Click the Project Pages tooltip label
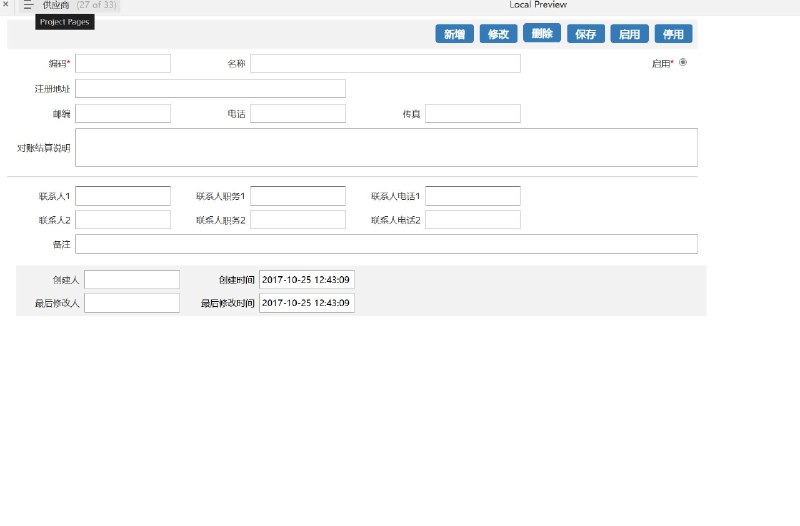 click(x=65, y=22)
